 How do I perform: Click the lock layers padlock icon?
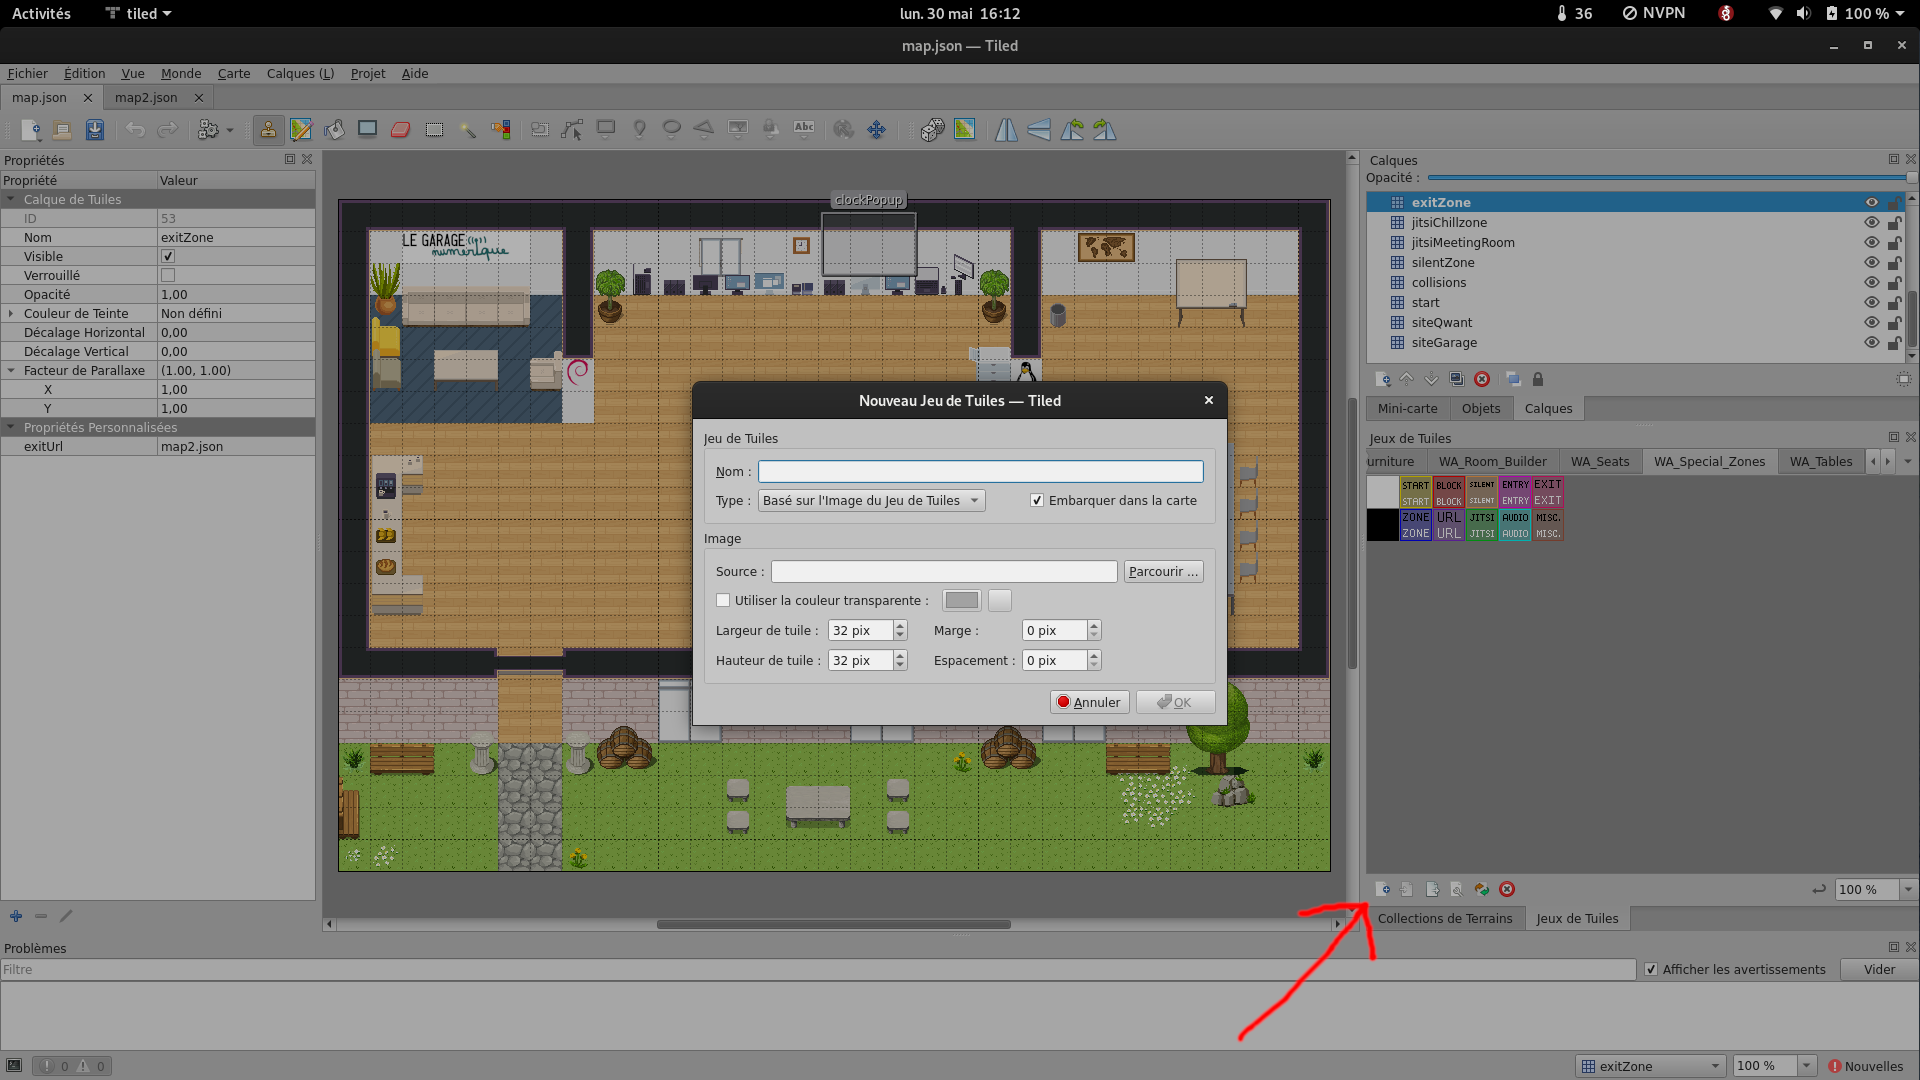coord(1538,379)
